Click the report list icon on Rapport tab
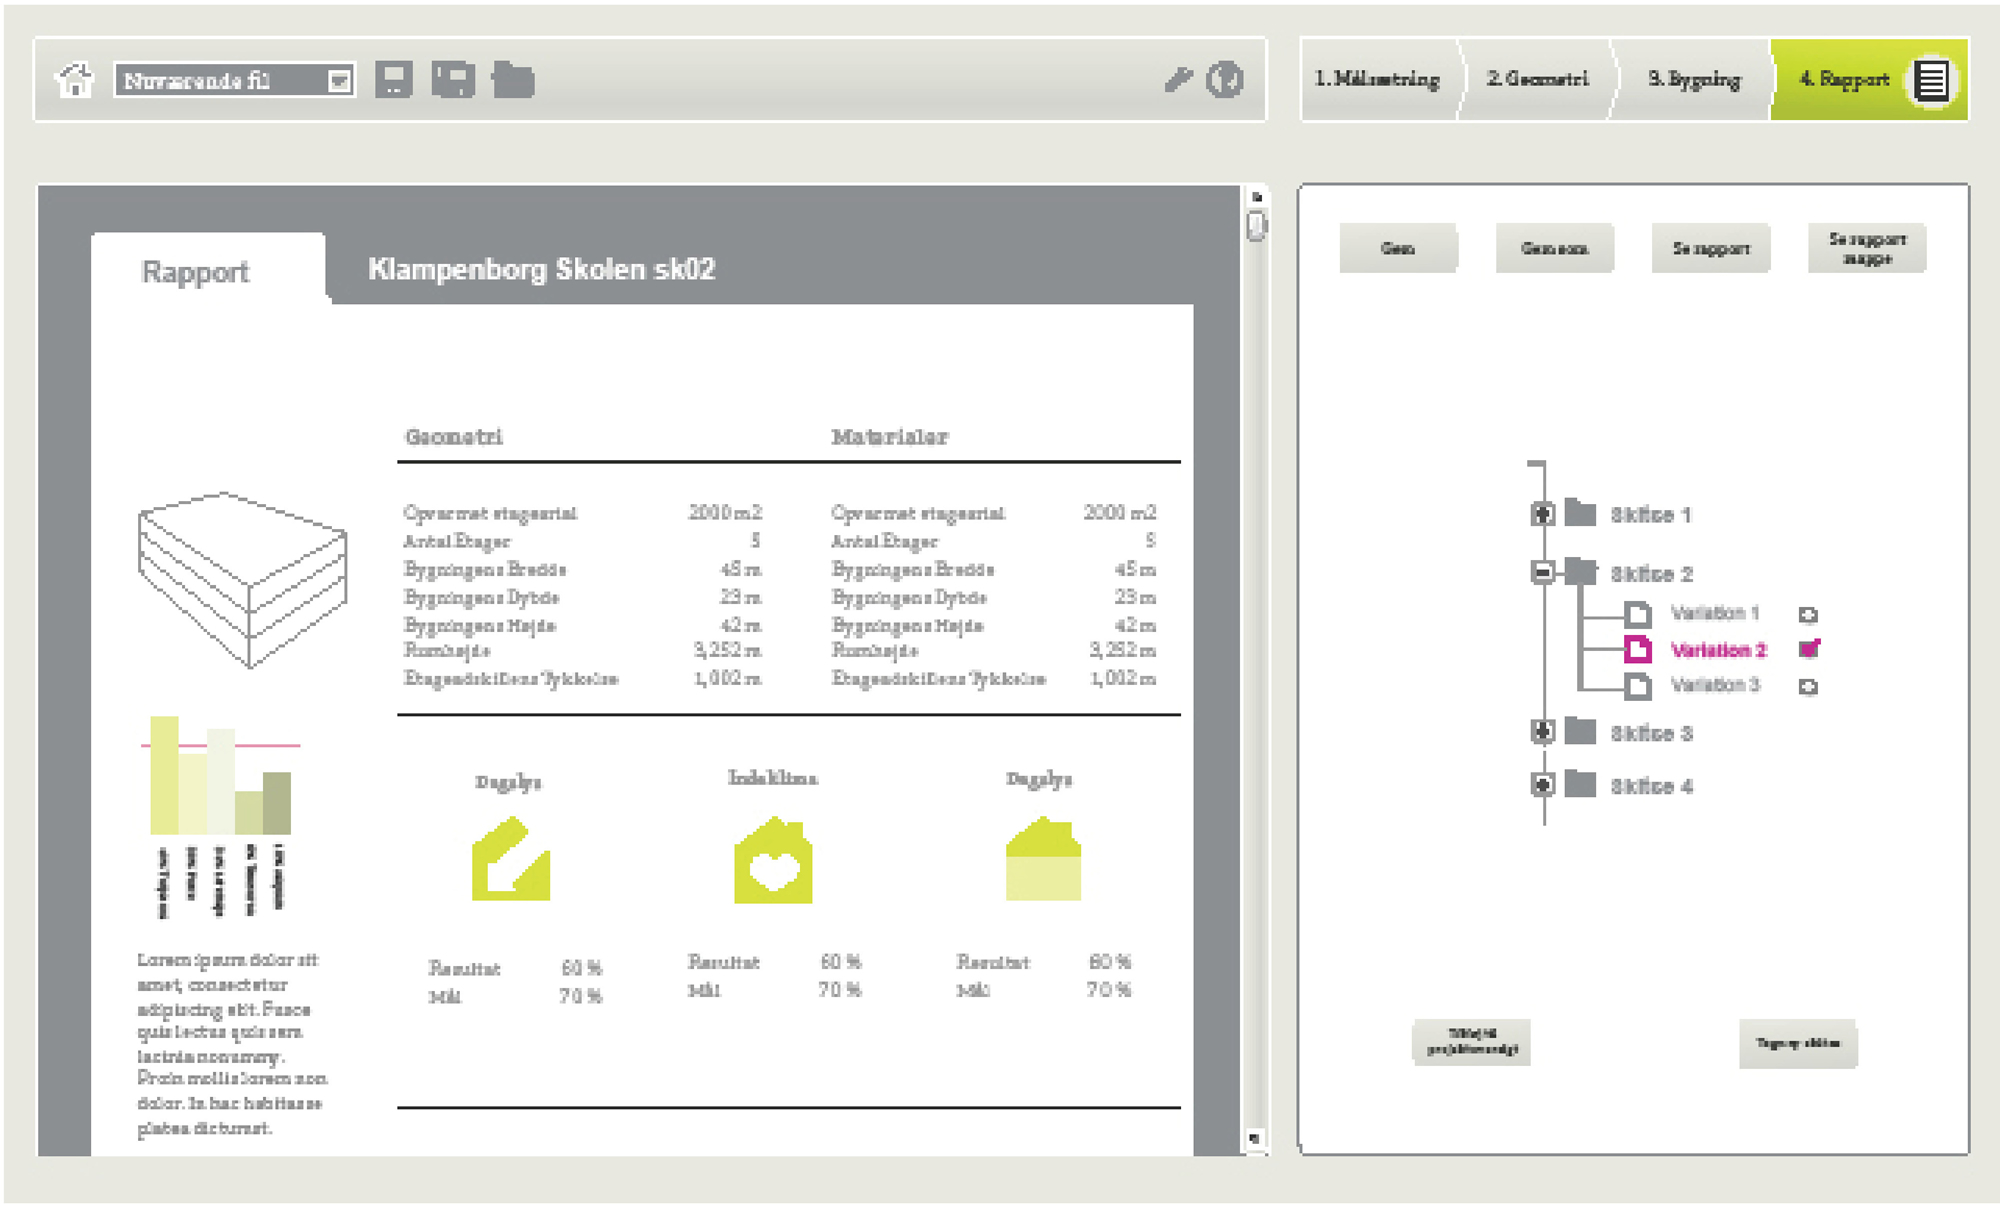Image resolution: width=2000 pixels, height=1205 pixels. [x=1931, y=80]
